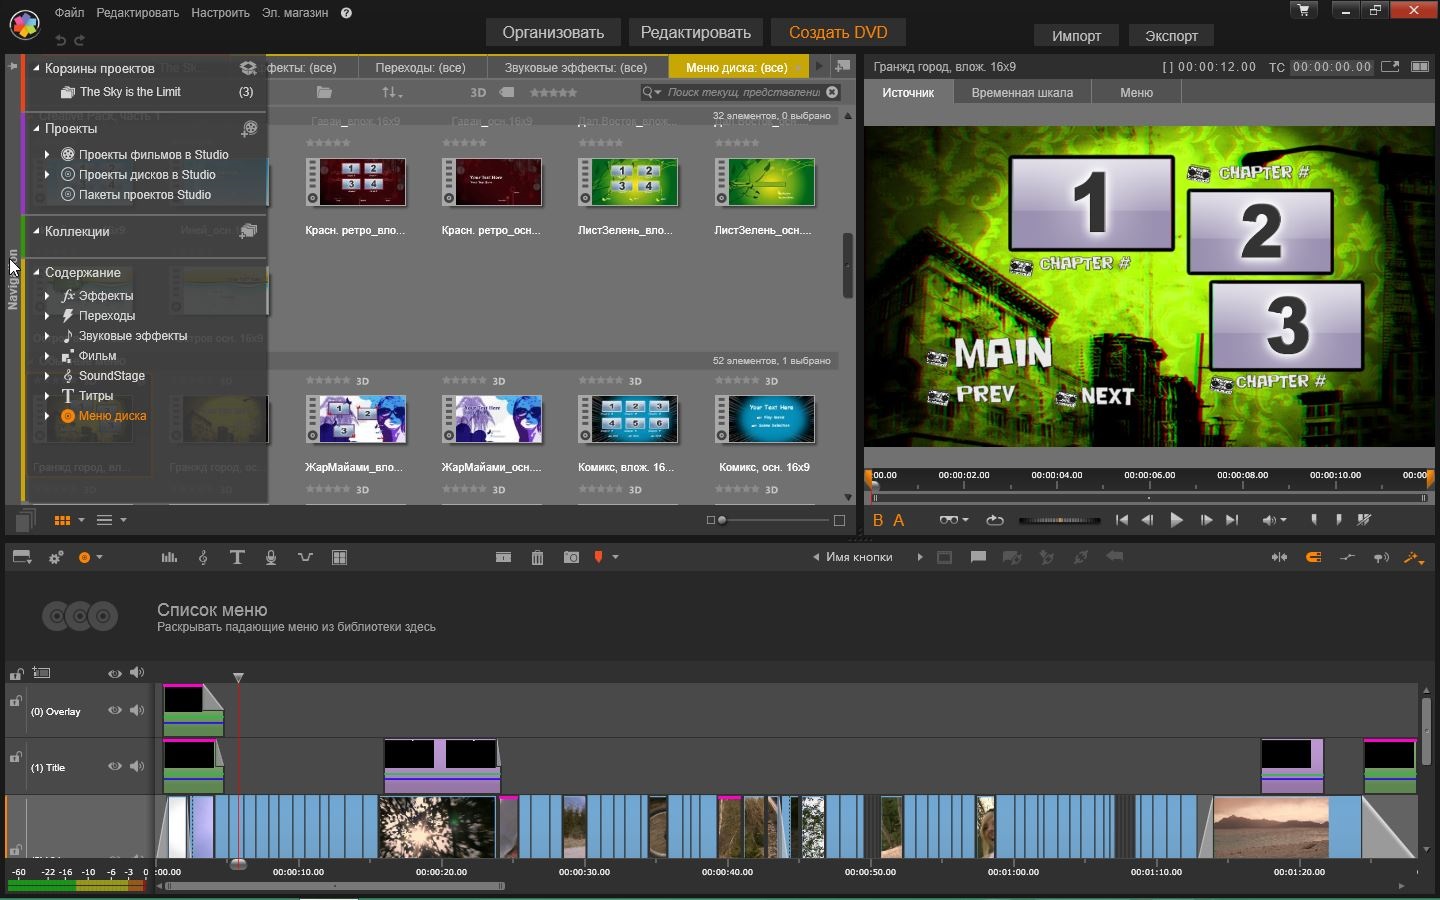Click the camera snapshot icon
The image size is (1440, 900).
coord(571,557)
